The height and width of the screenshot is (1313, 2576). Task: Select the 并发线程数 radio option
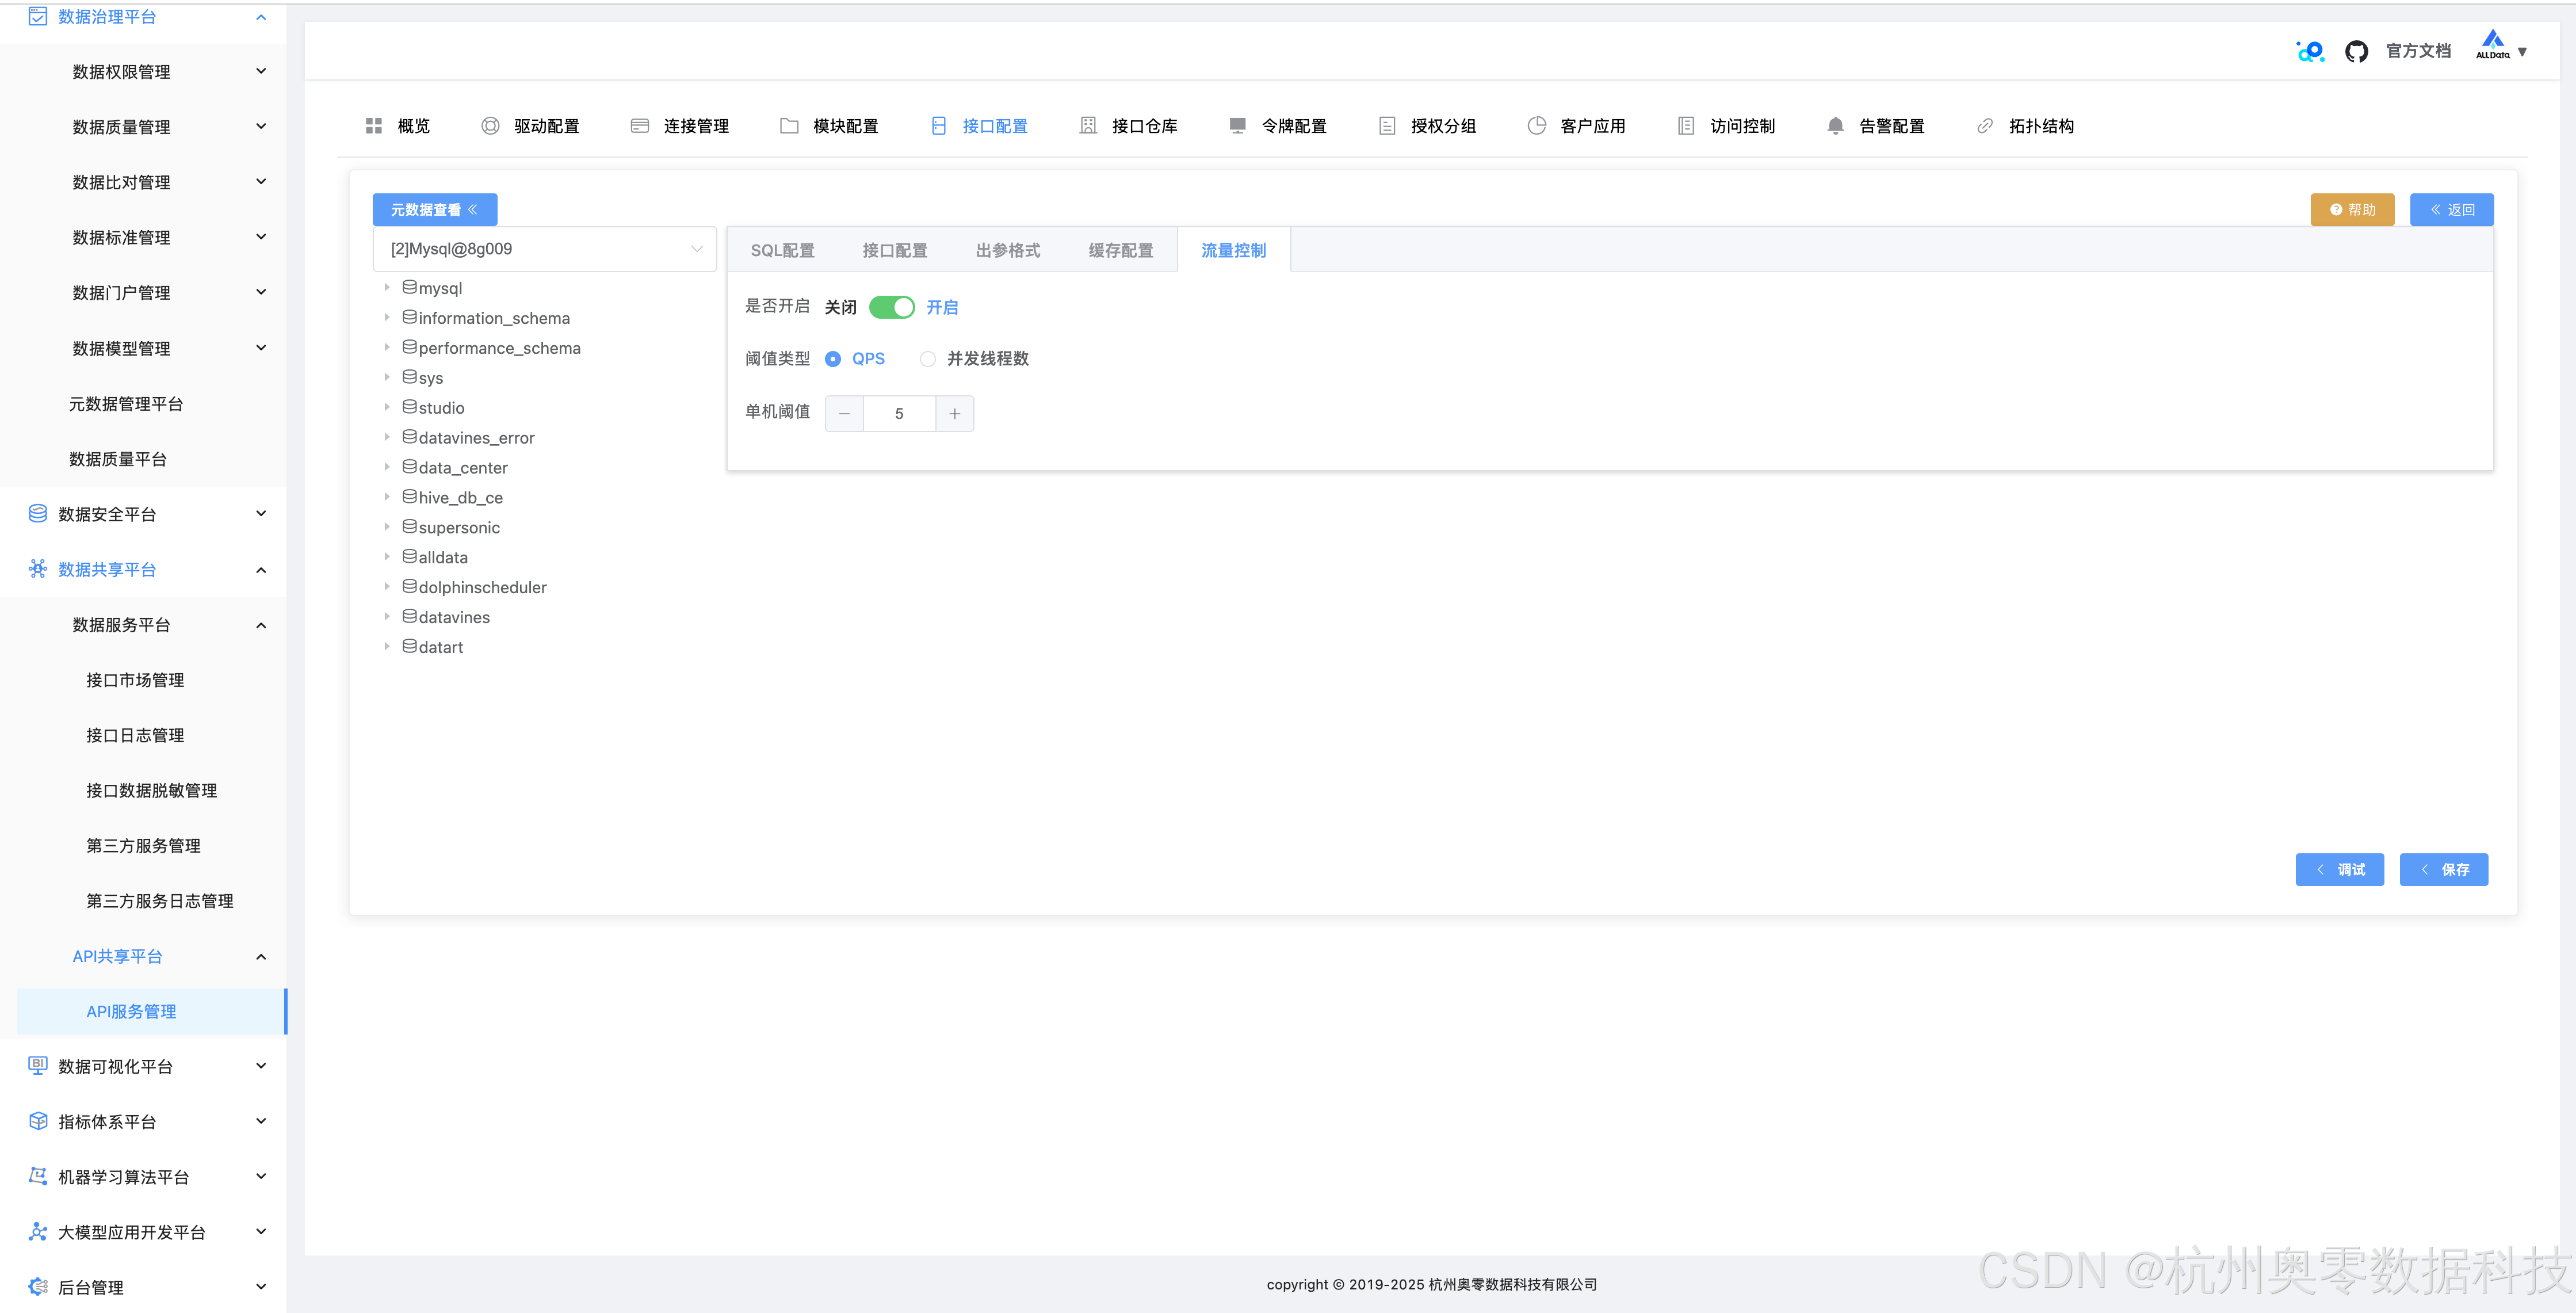(x=928, y=359)
